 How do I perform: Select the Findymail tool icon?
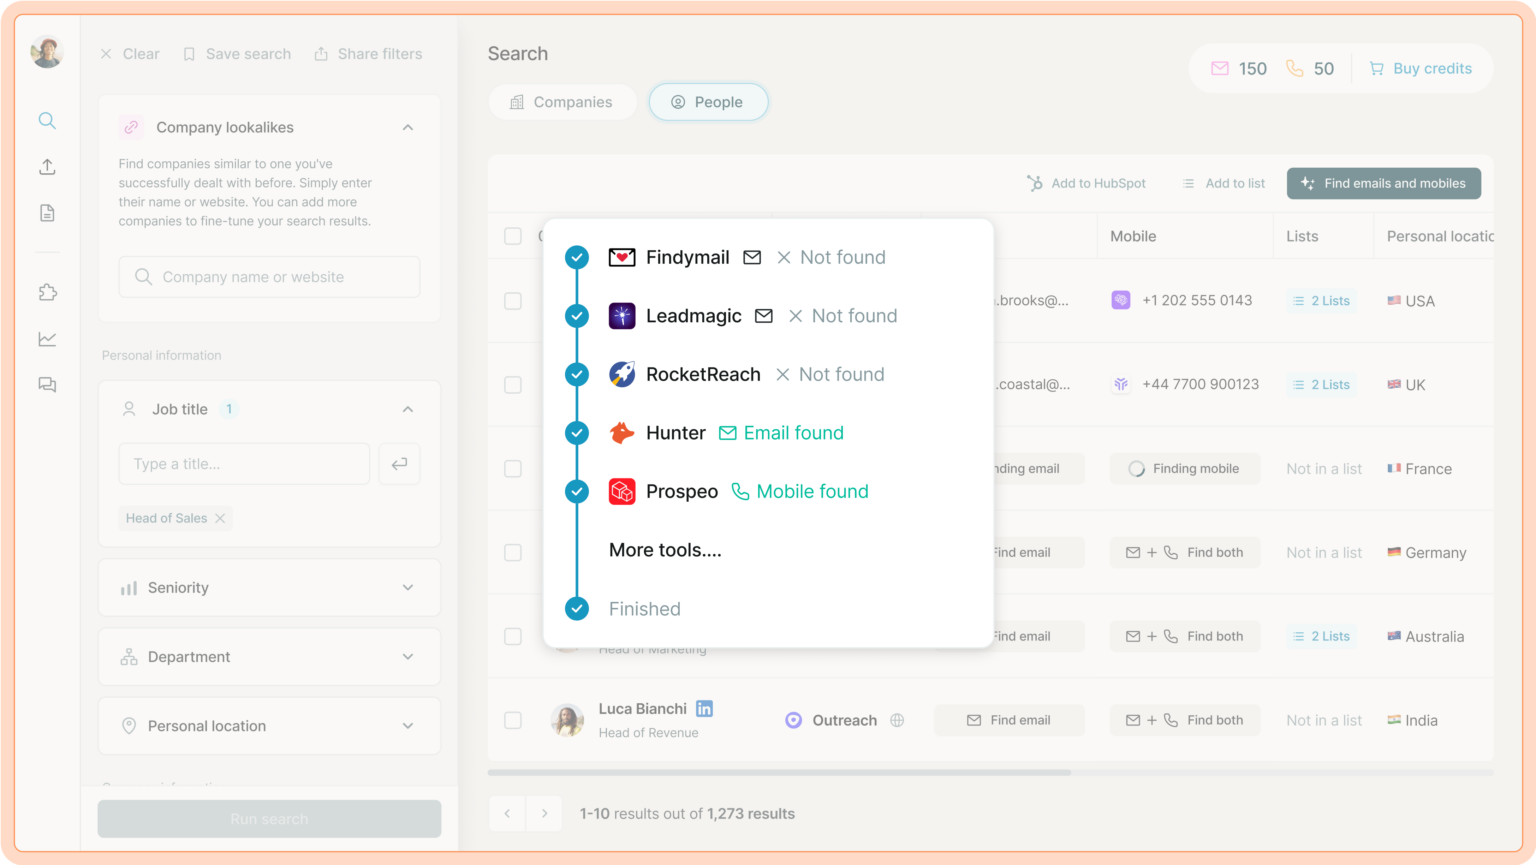620,257
